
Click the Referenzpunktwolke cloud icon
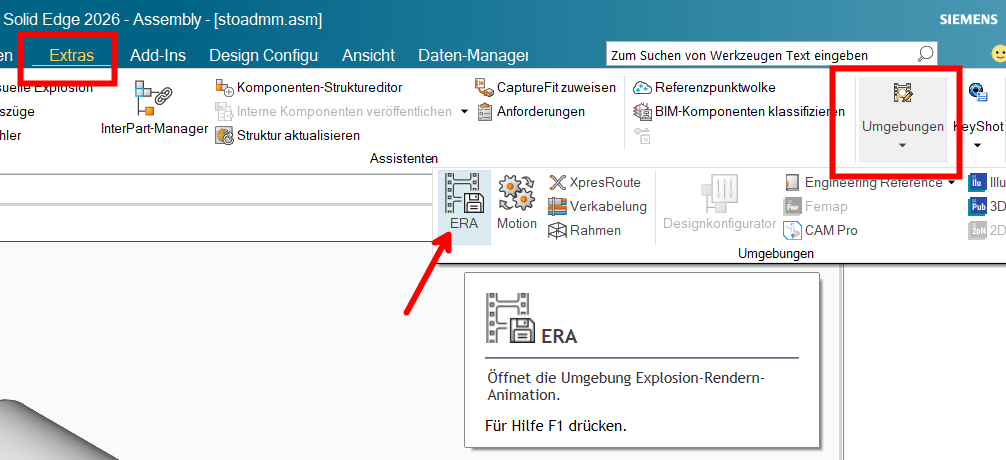[x=642, y=87]
